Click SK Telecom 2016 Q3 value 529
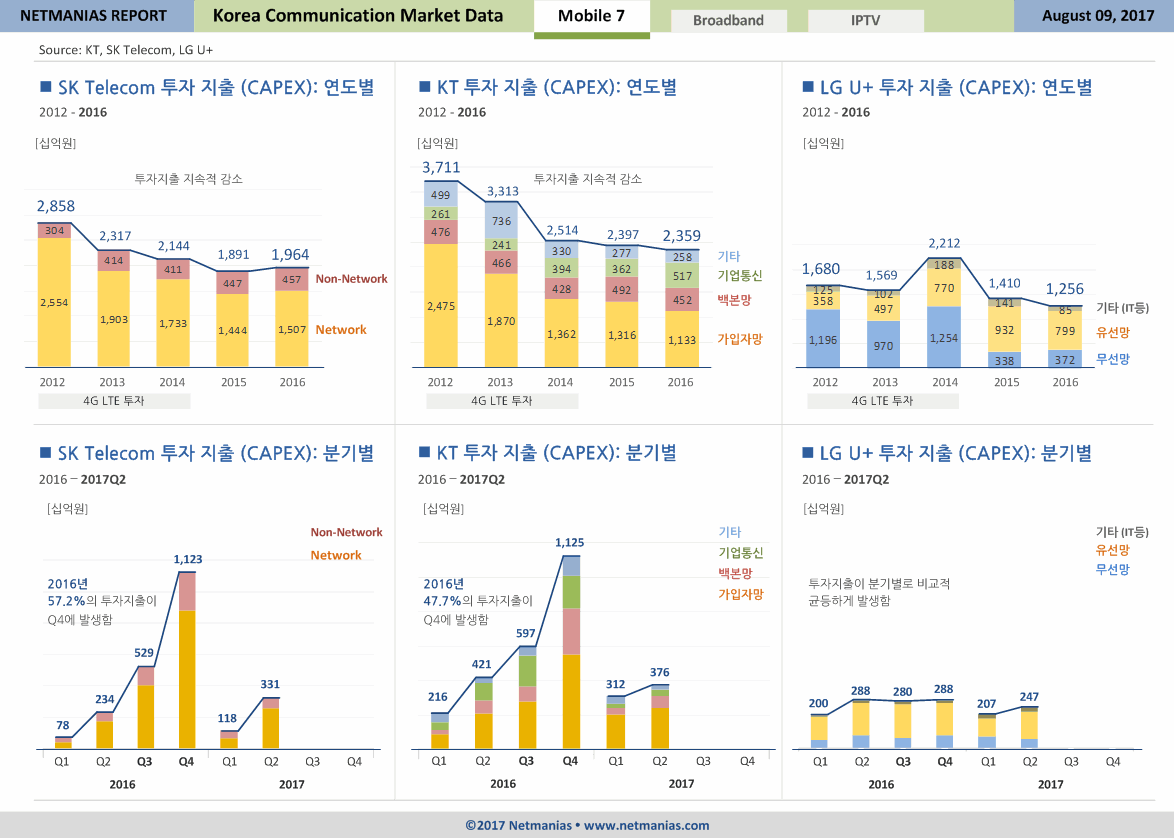 click(x=144, y=653)
